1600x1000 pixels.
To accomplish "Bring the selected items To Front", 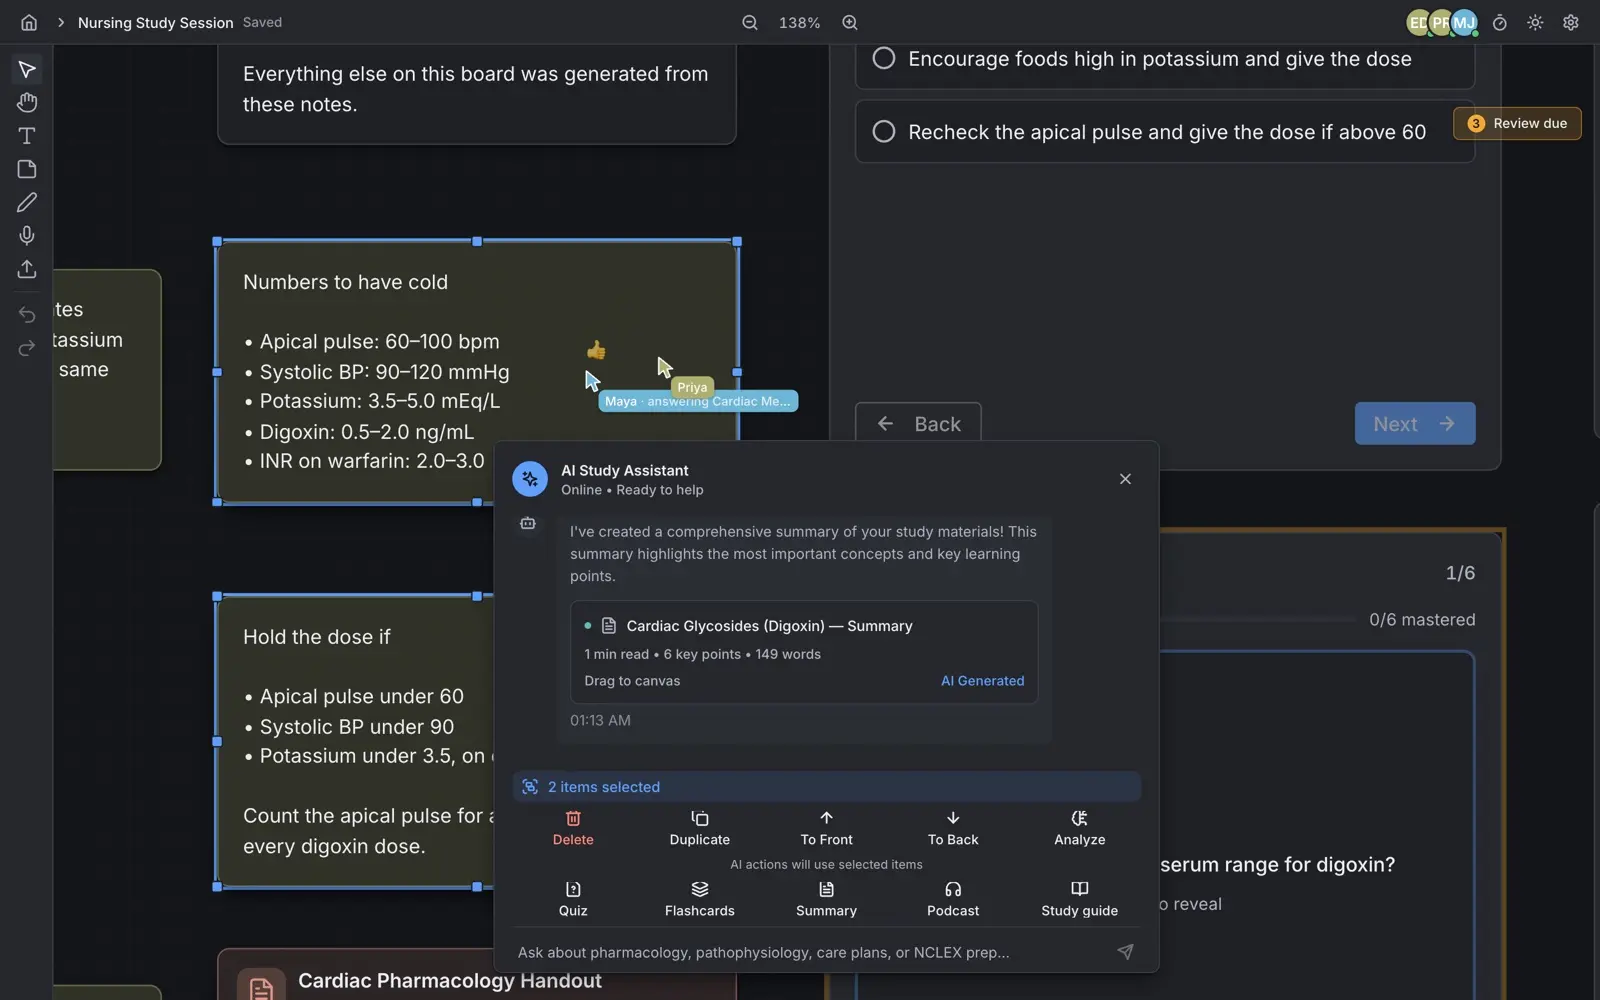I will point(826,829).
